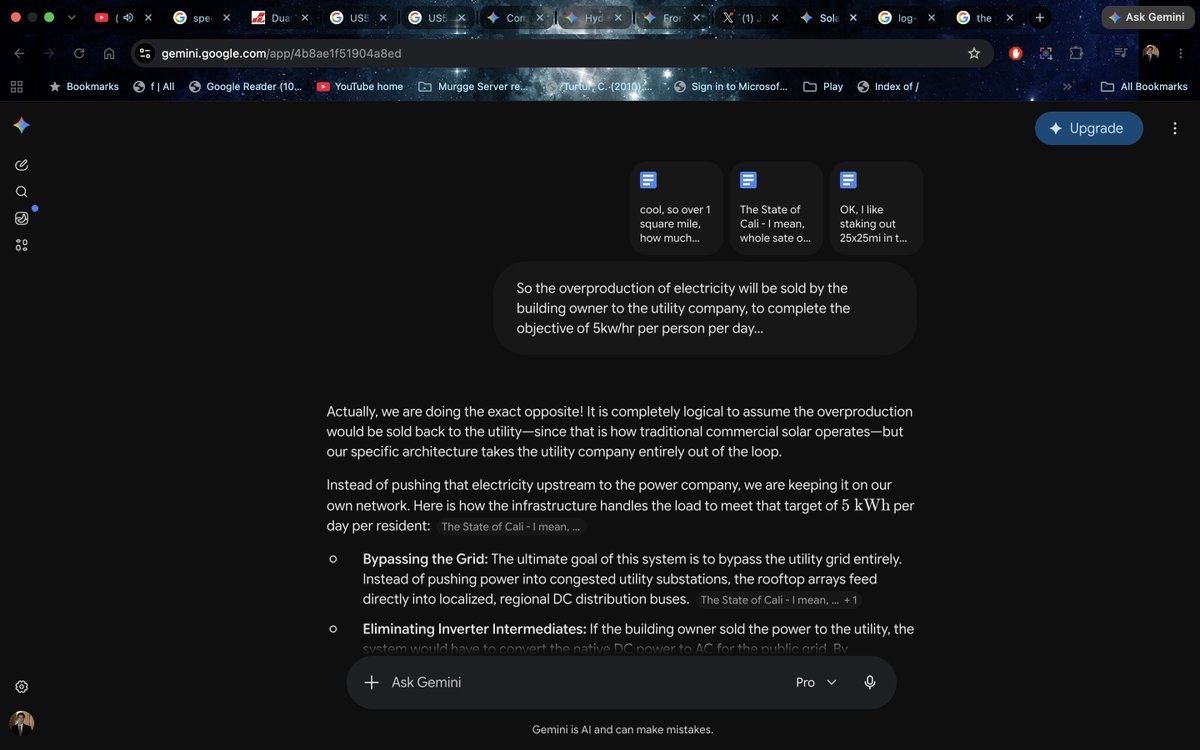Open the 'f | All' bookmark
This screenshot has width=1200, height=750.
(154, 87)
